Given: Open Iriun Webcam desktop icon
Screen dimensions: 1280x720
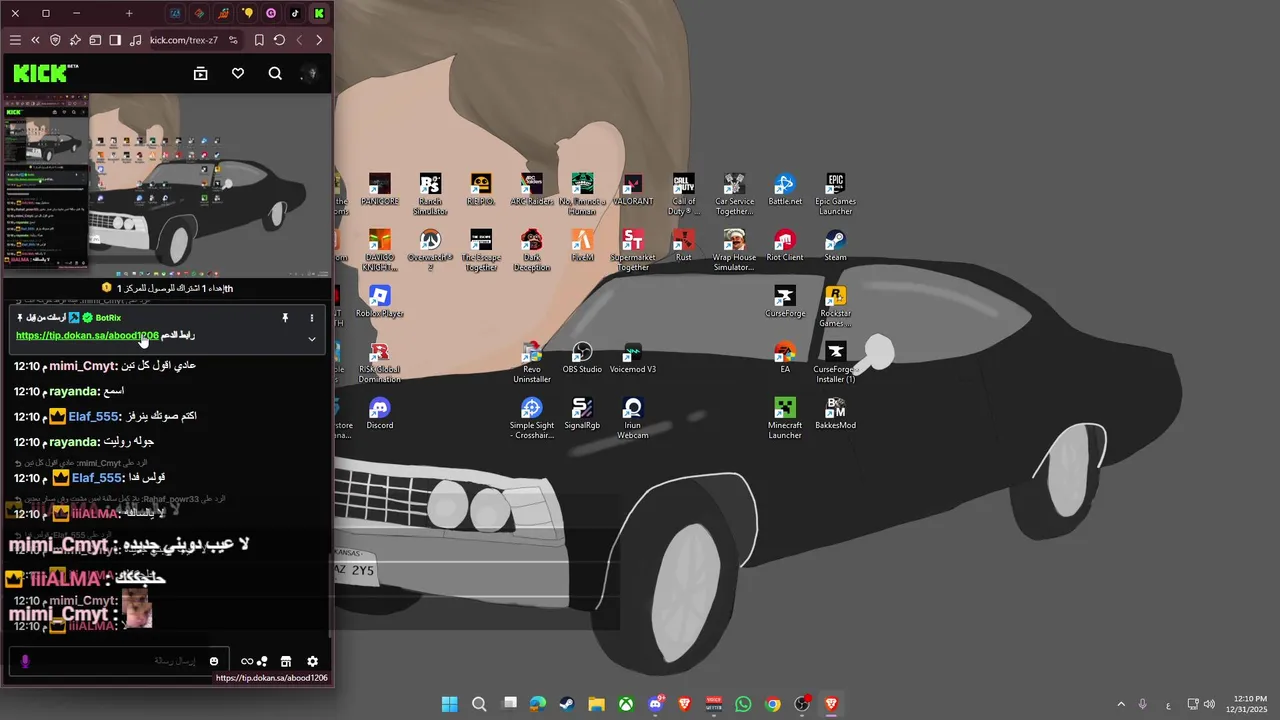Looking at the screenshot, I should point(632,418).
